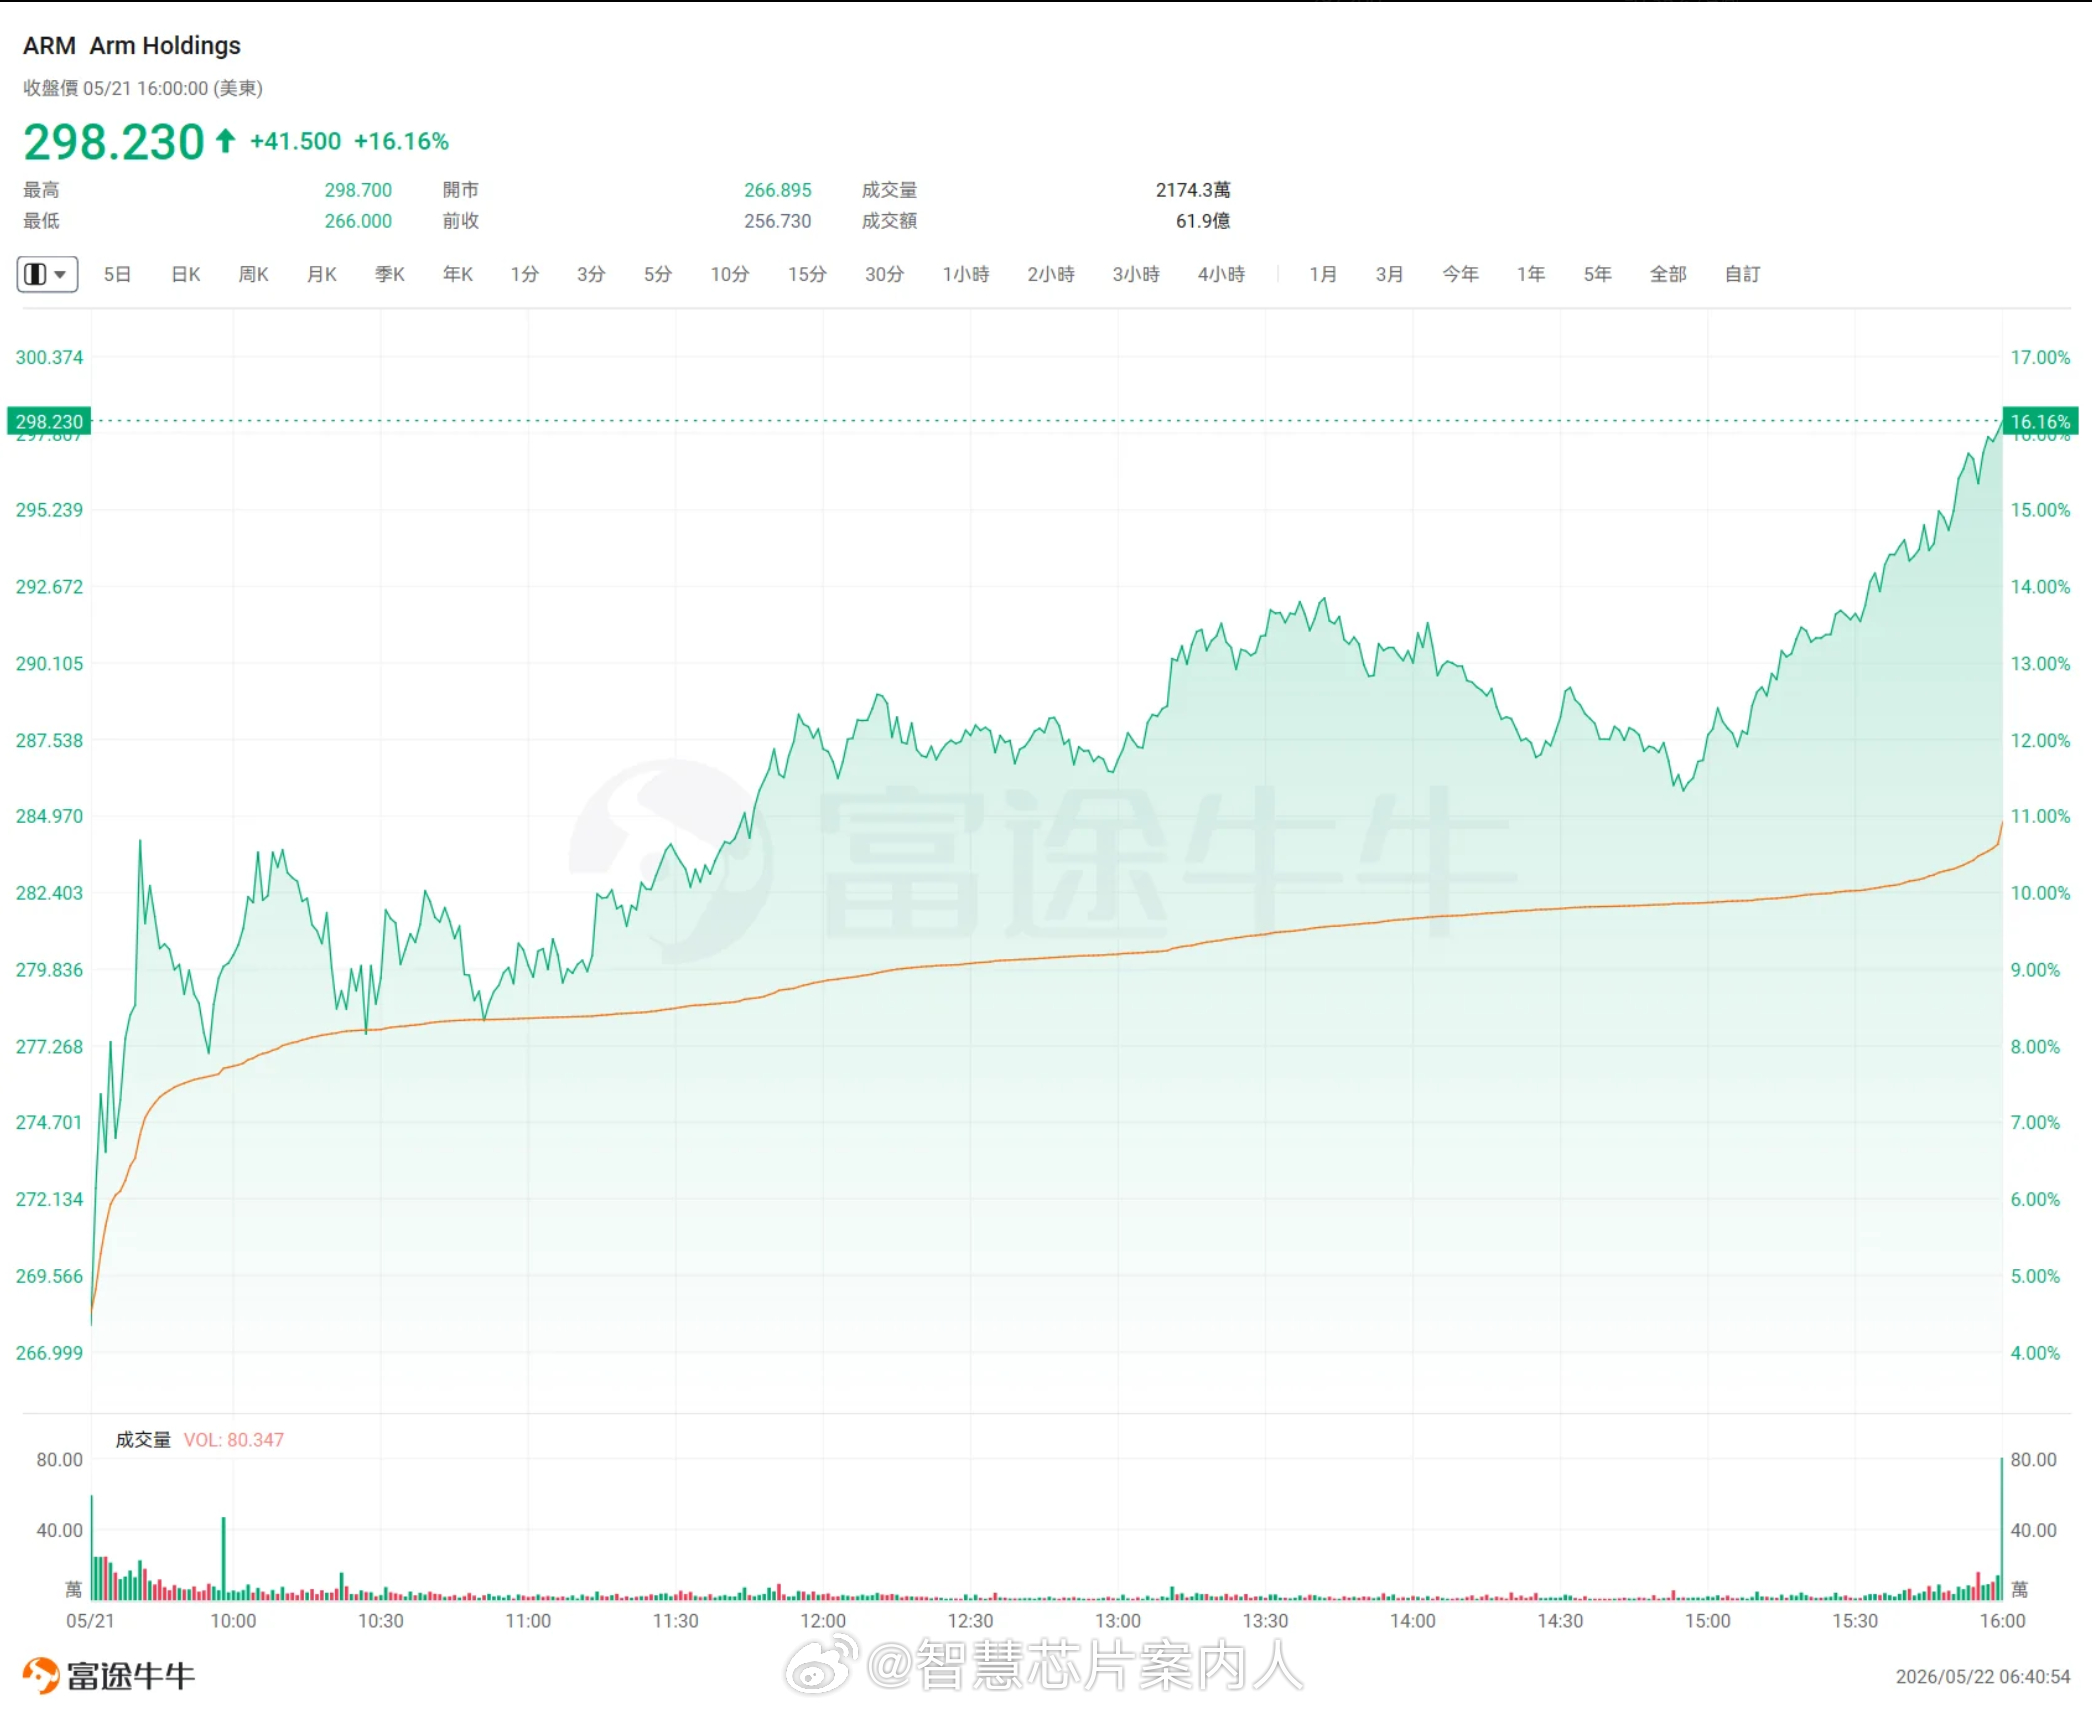Click the 4.00% percentage axis label
Screen dimensions: 2092x1716
[2035, 1353]
